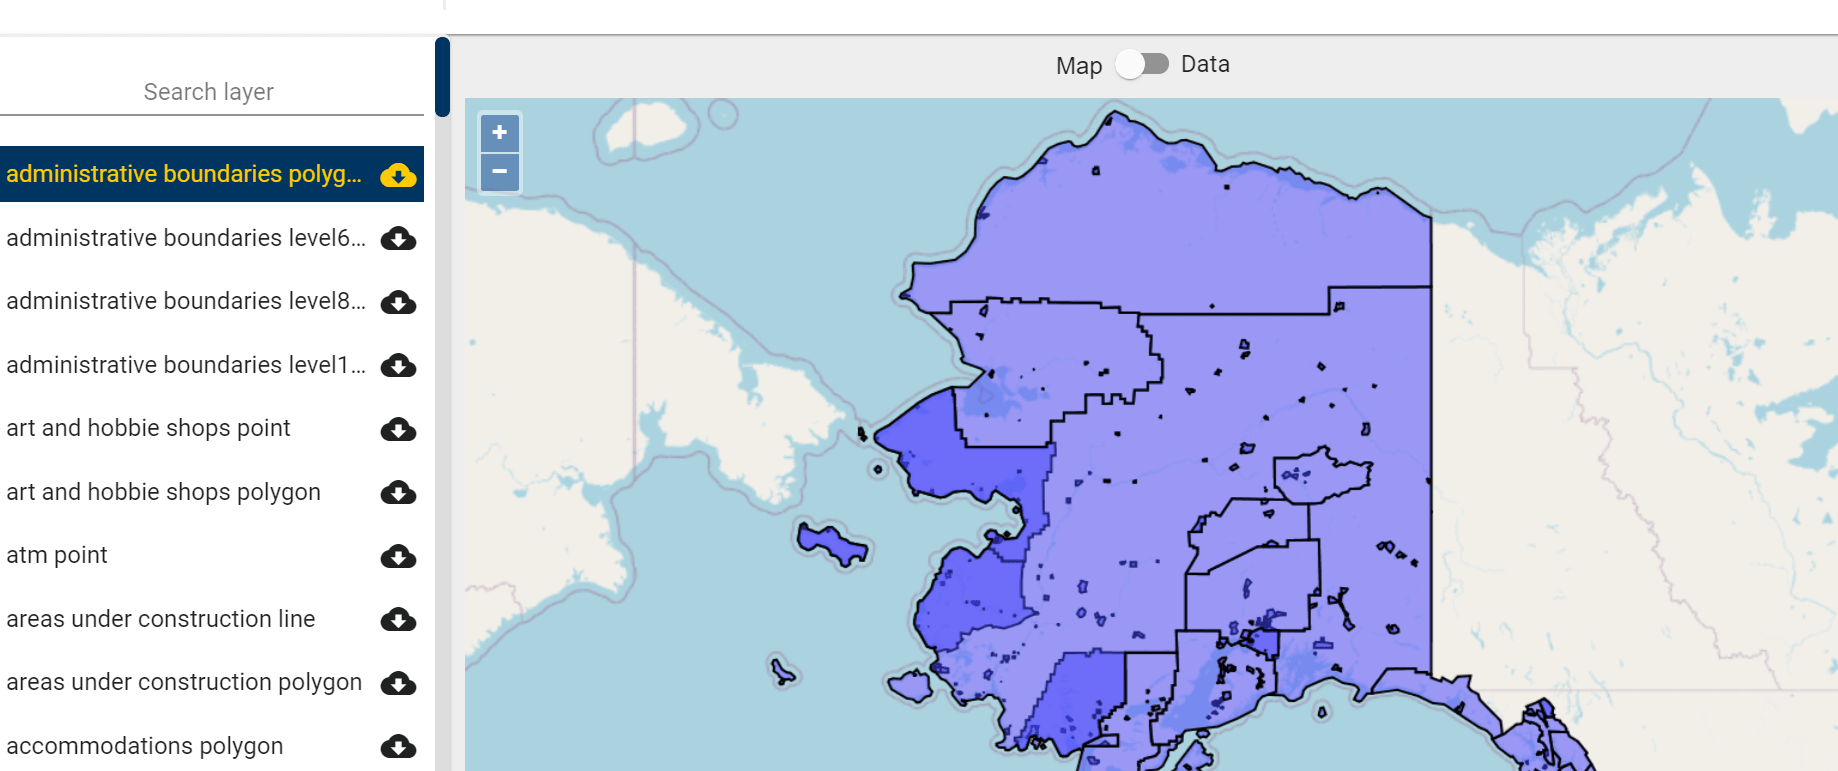The width and height of the screenshot is (1838, 771).
Task: Click the Map label beside the switch
Action: (x=1079, y=66)
